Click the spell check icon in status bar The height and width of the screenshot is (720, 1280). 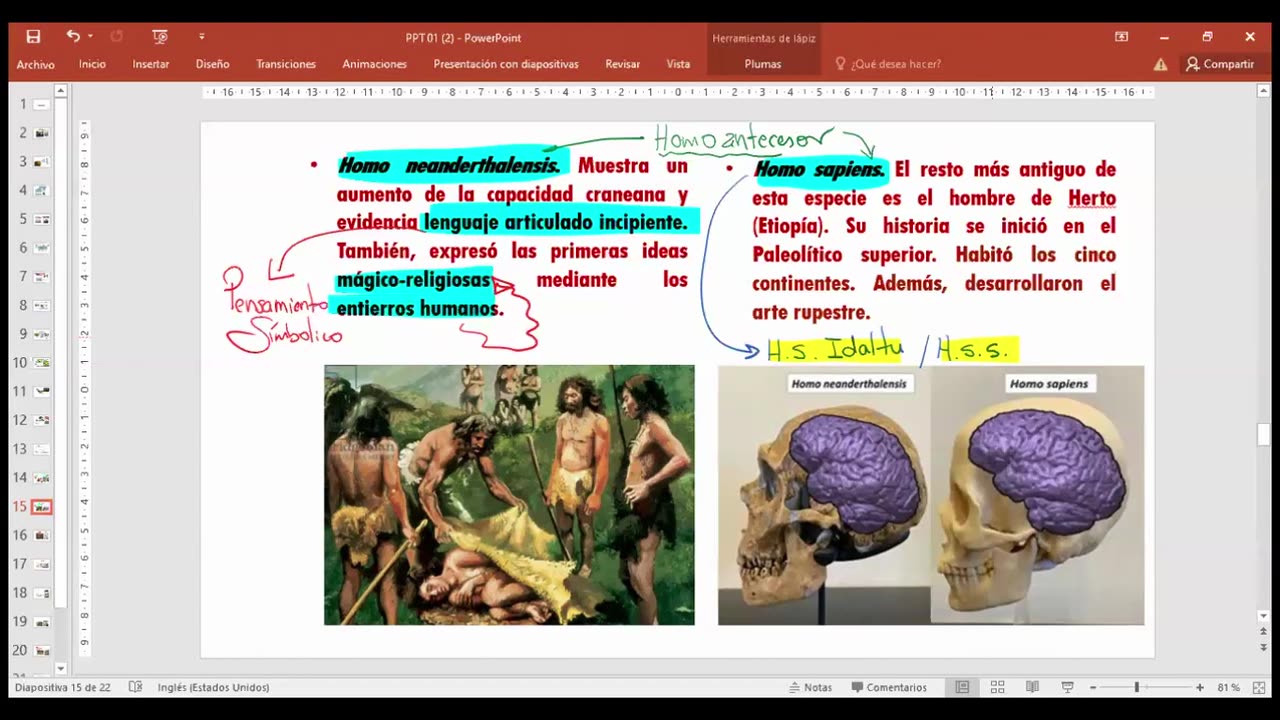coord(136,687)
